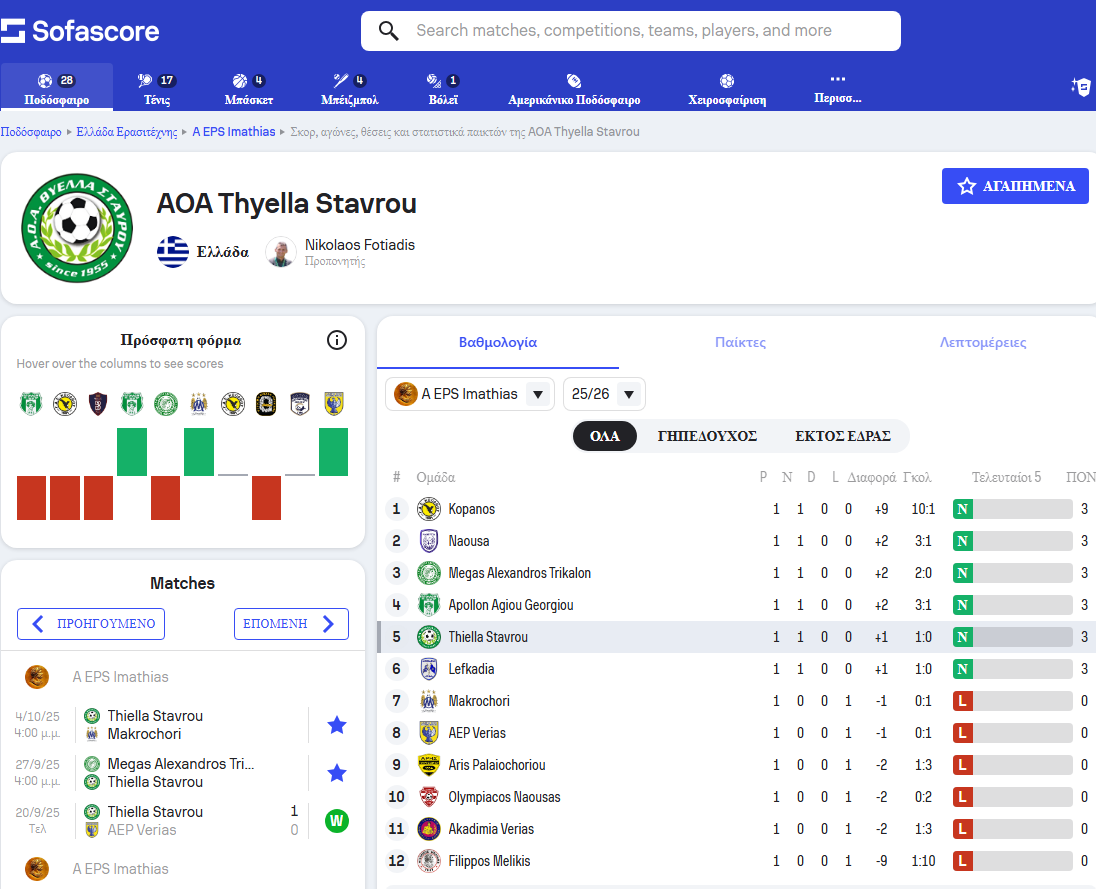Open the 25/26 season dropdown
Screen dimensions: 1096x889
click(604, 394)
